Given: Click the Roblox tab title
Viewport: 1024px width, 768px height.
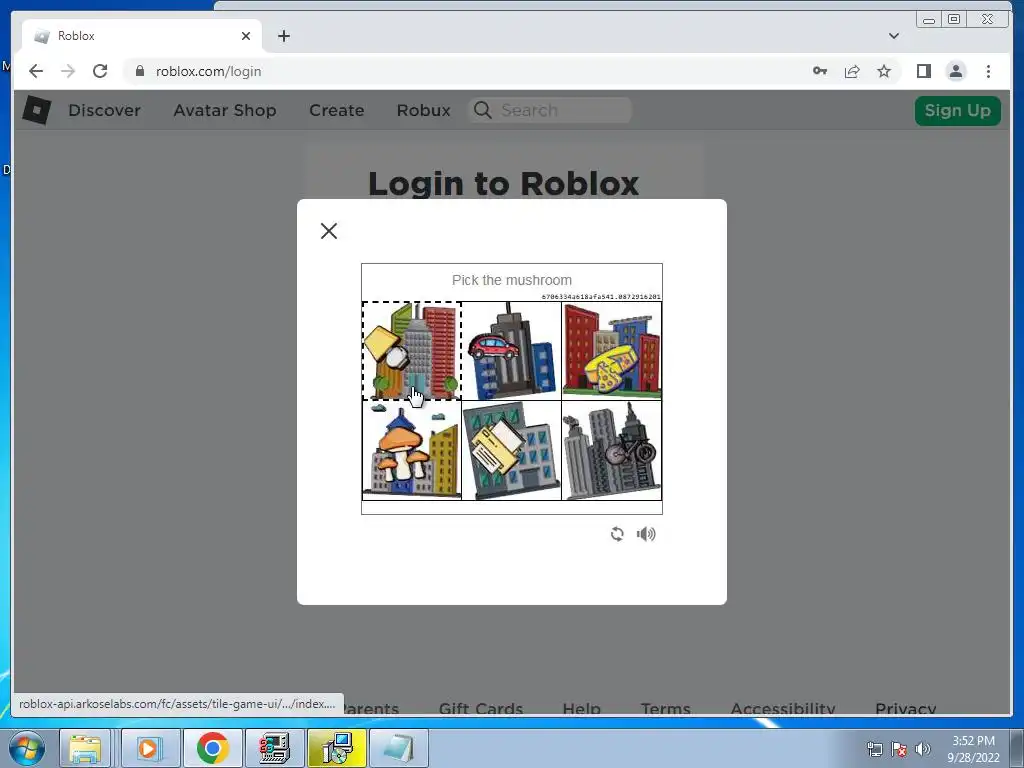Looking at the screenshot, I should (x=76, y=36).
